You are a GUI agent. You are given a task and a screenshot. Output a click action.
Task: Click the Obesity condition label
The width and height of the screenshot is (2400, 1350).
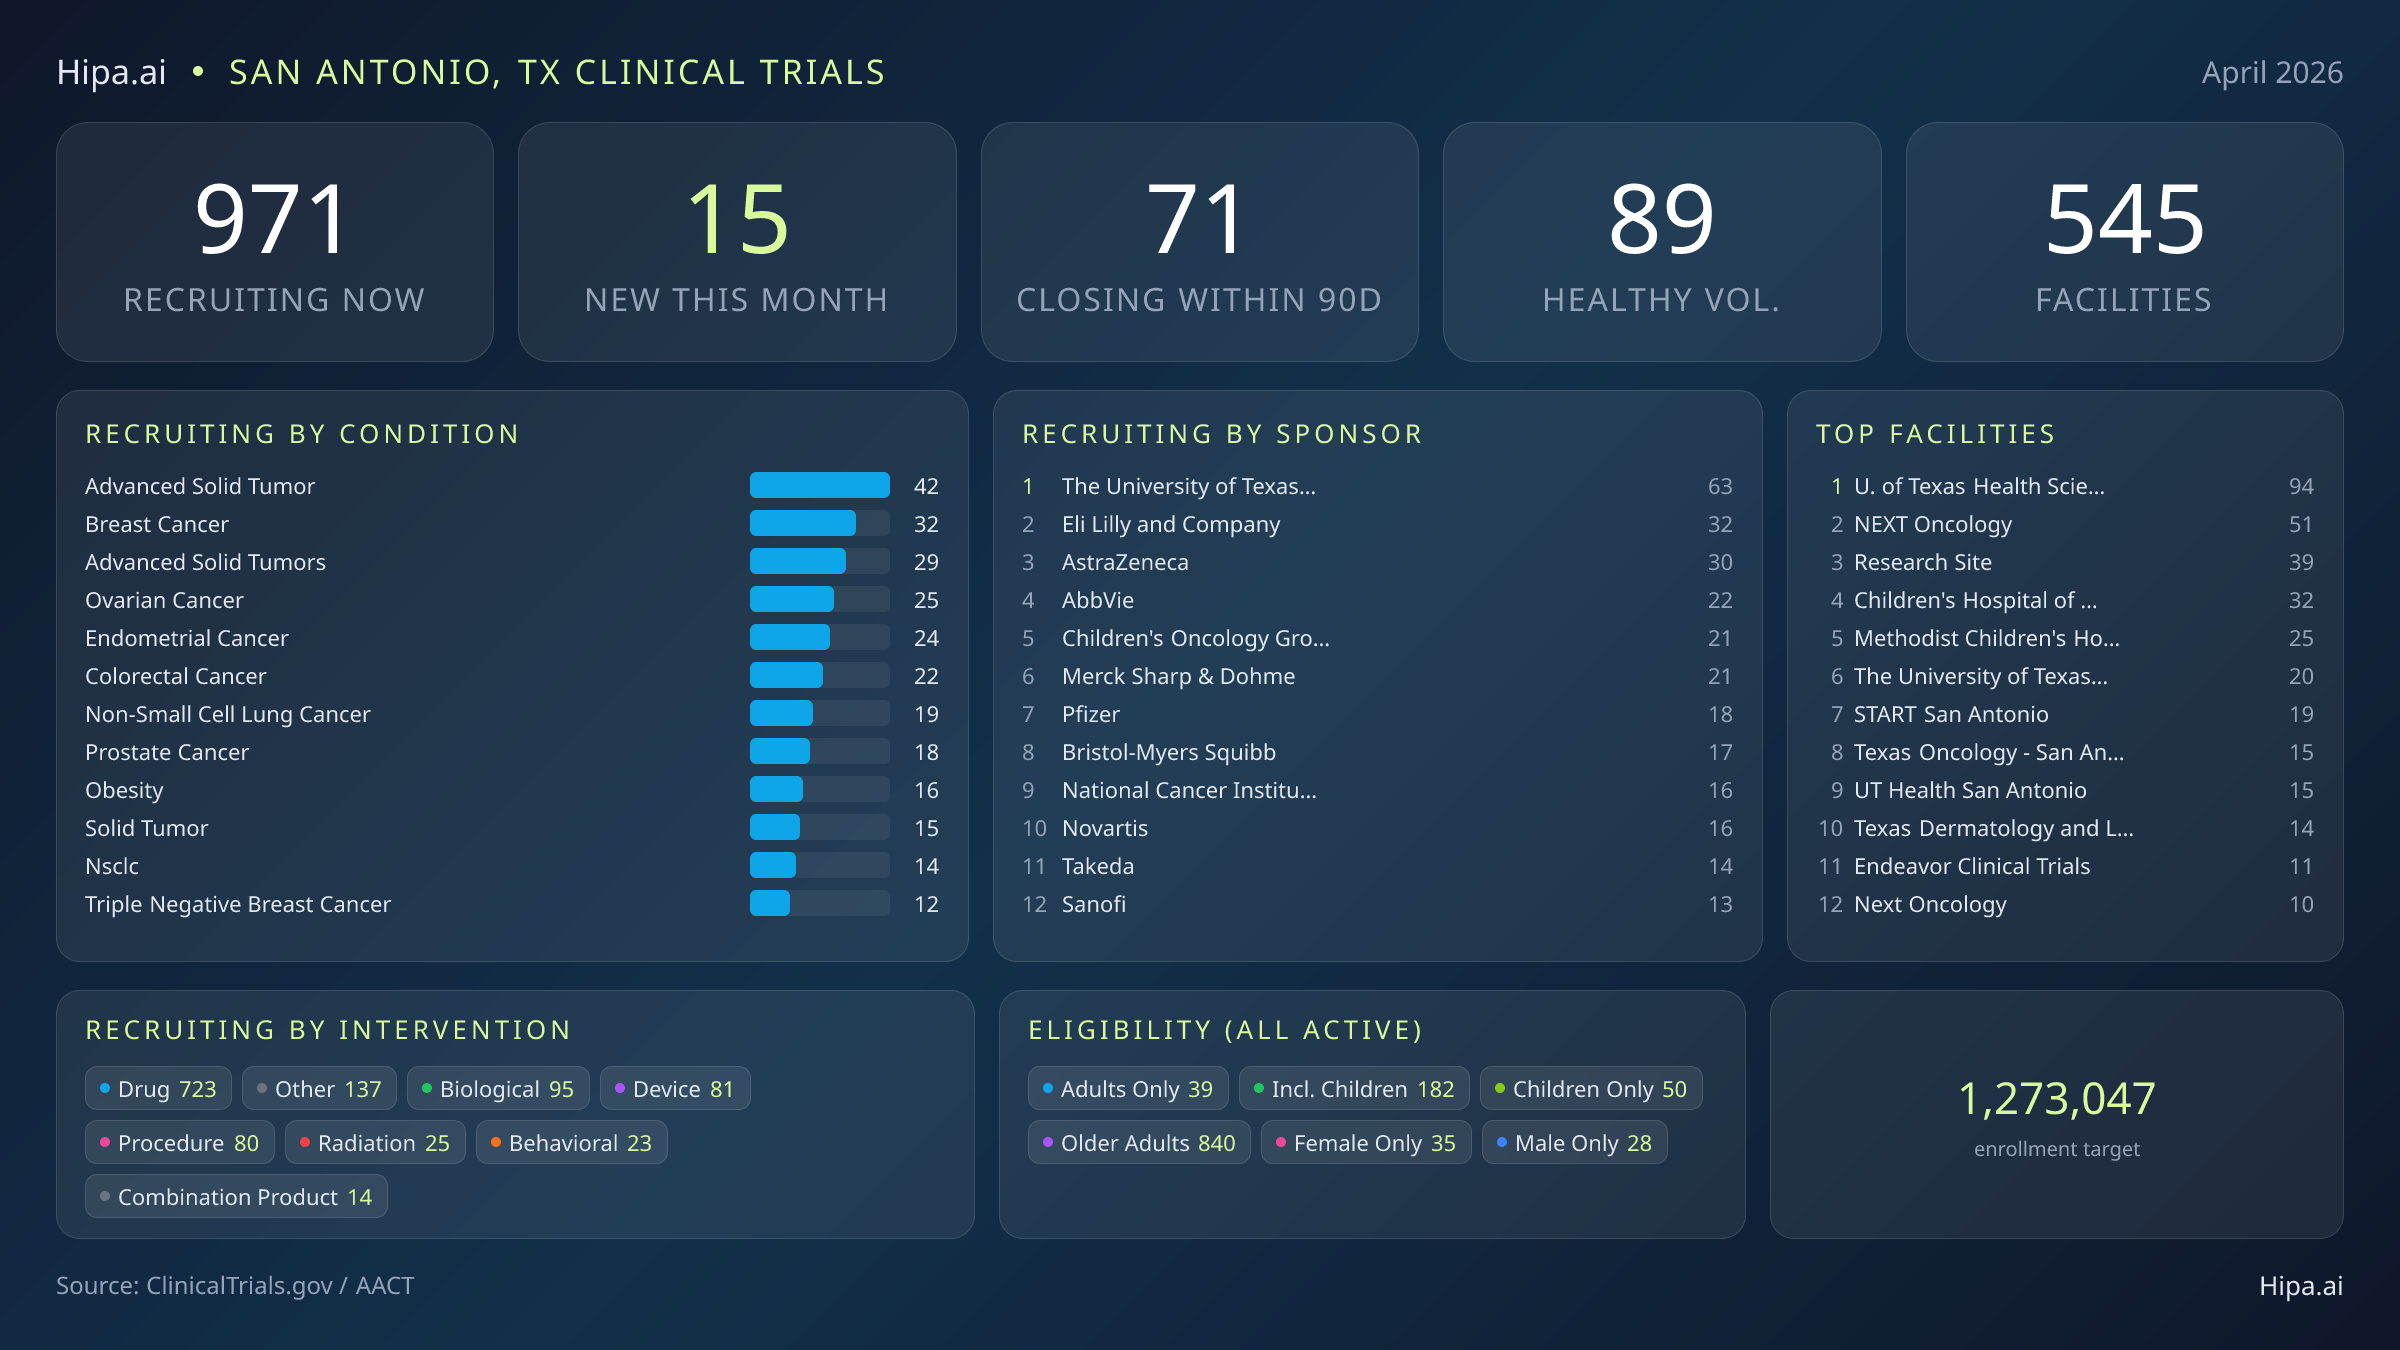point(124,790)
